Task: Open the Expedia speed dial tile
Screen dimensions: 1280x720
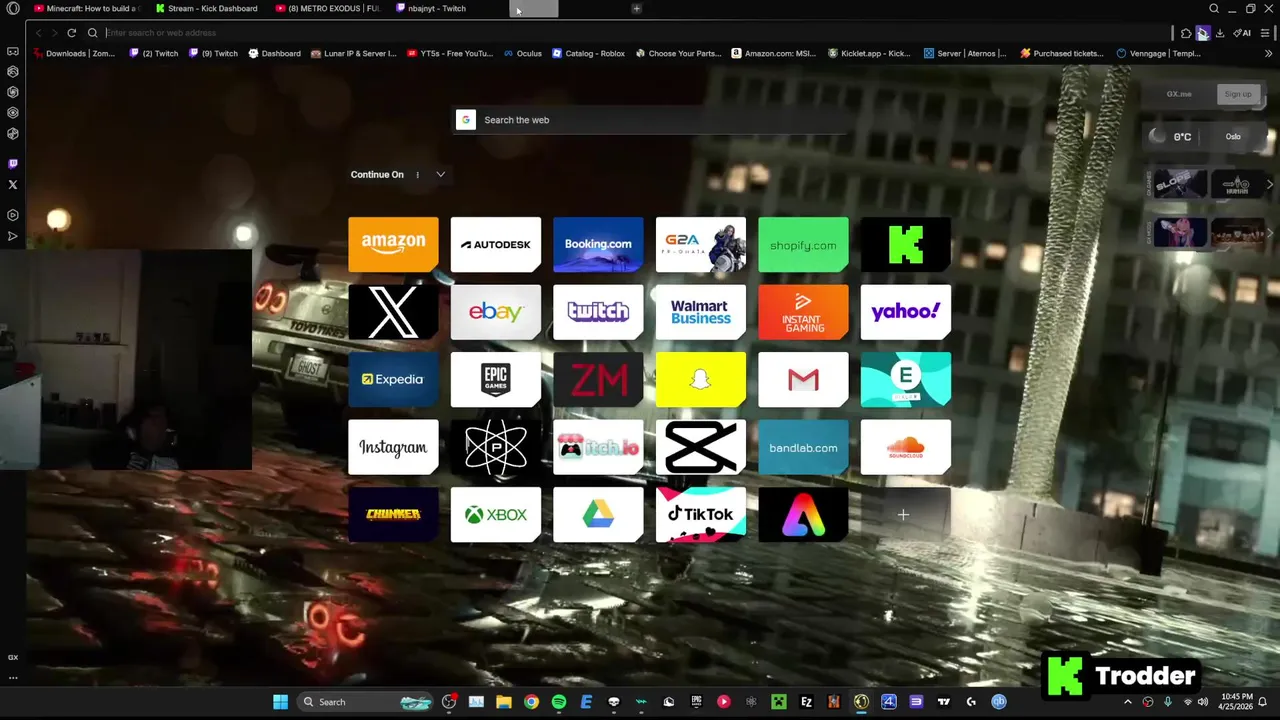Action: click(393, 380)
